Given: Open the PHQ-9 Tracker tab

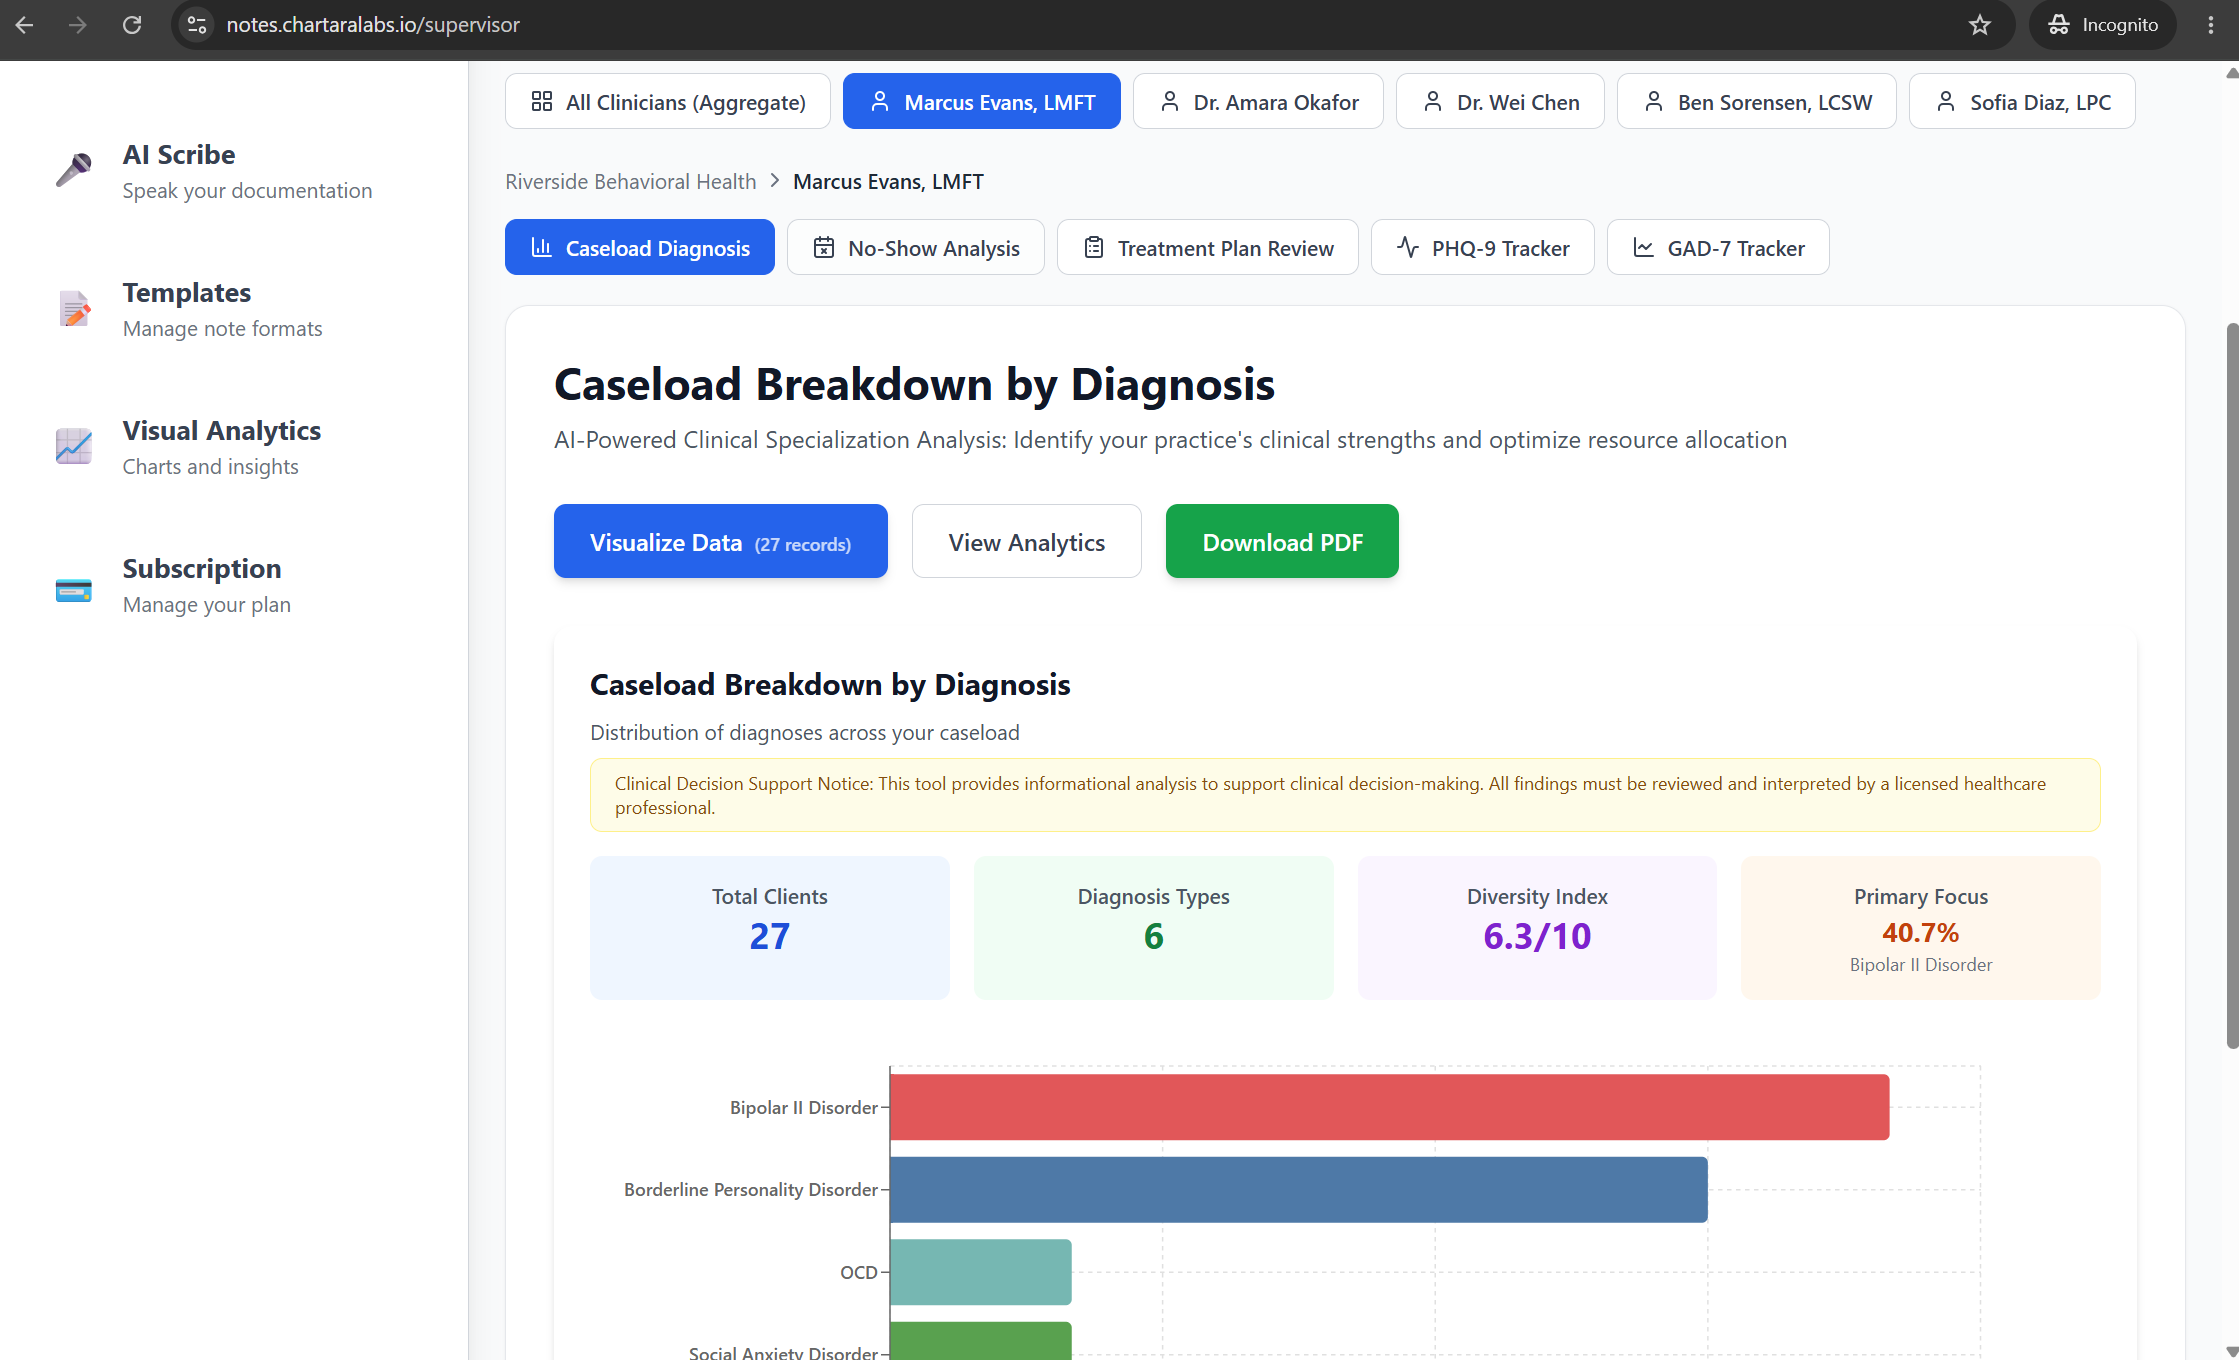Looking at the screenshot, I should [1483, 247].
